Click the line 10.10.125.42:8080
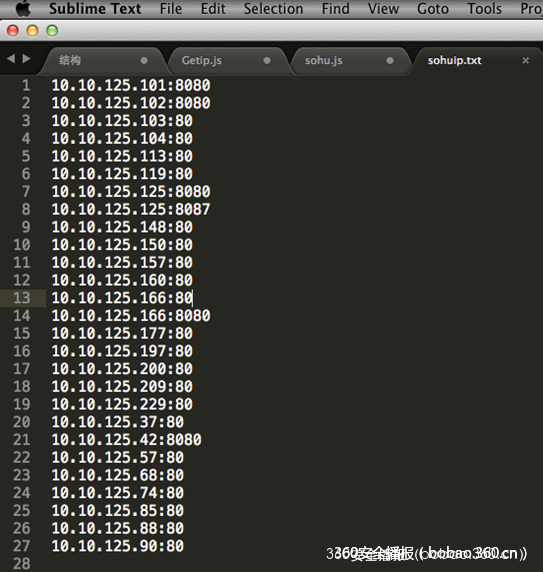This screenshot has width=543, height=572. tap(127, 440)
